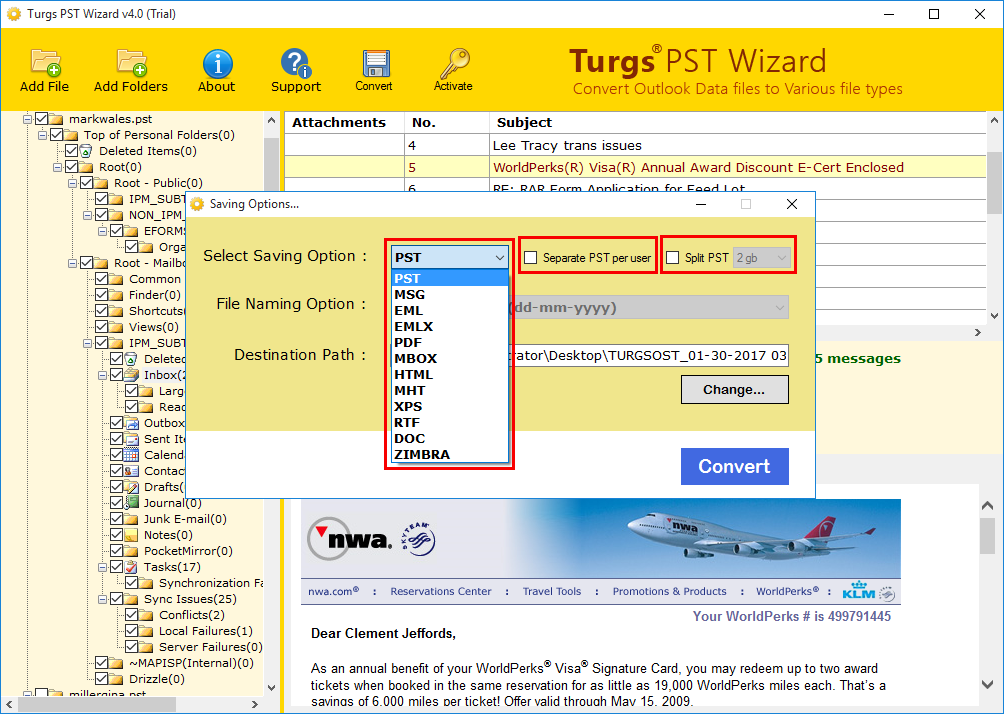Click the Change... destination button
Screen dimensions: 1004x714
734,390
